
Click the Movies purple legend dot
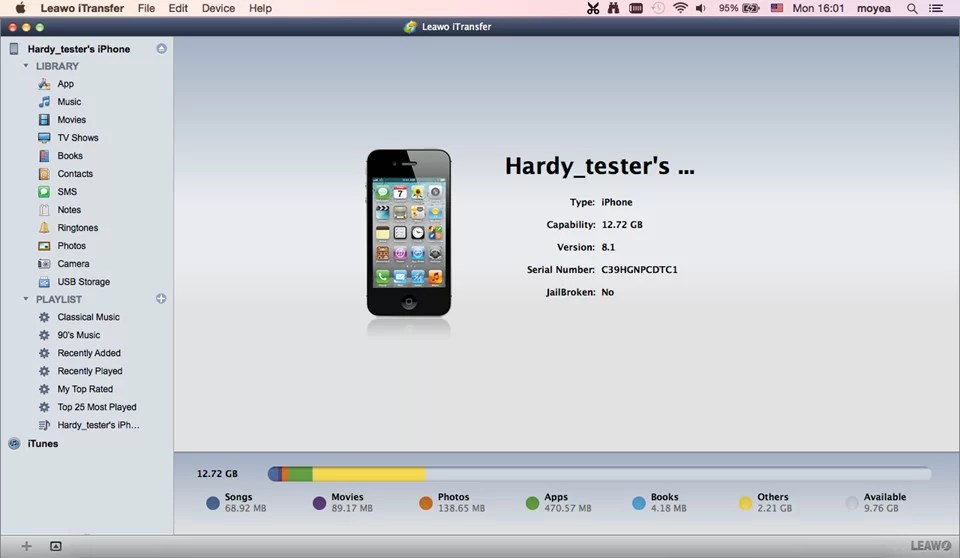pyautogui.click(x=320, y=503)
